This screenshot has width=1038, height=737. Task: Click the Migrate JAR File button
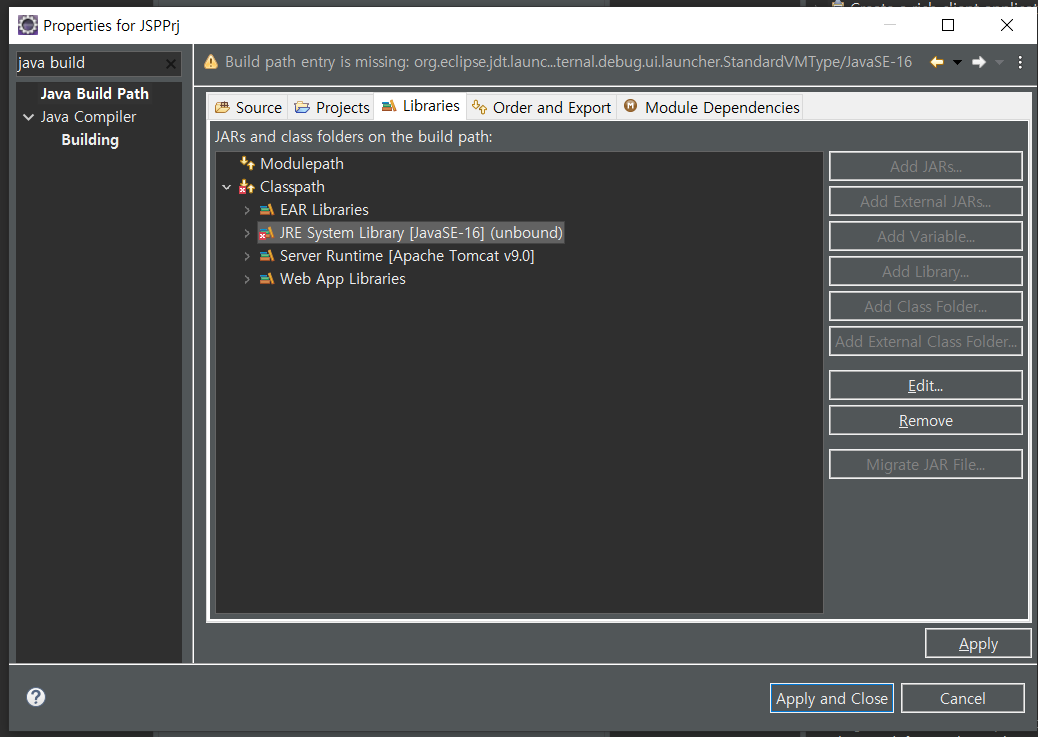[925, 464]
